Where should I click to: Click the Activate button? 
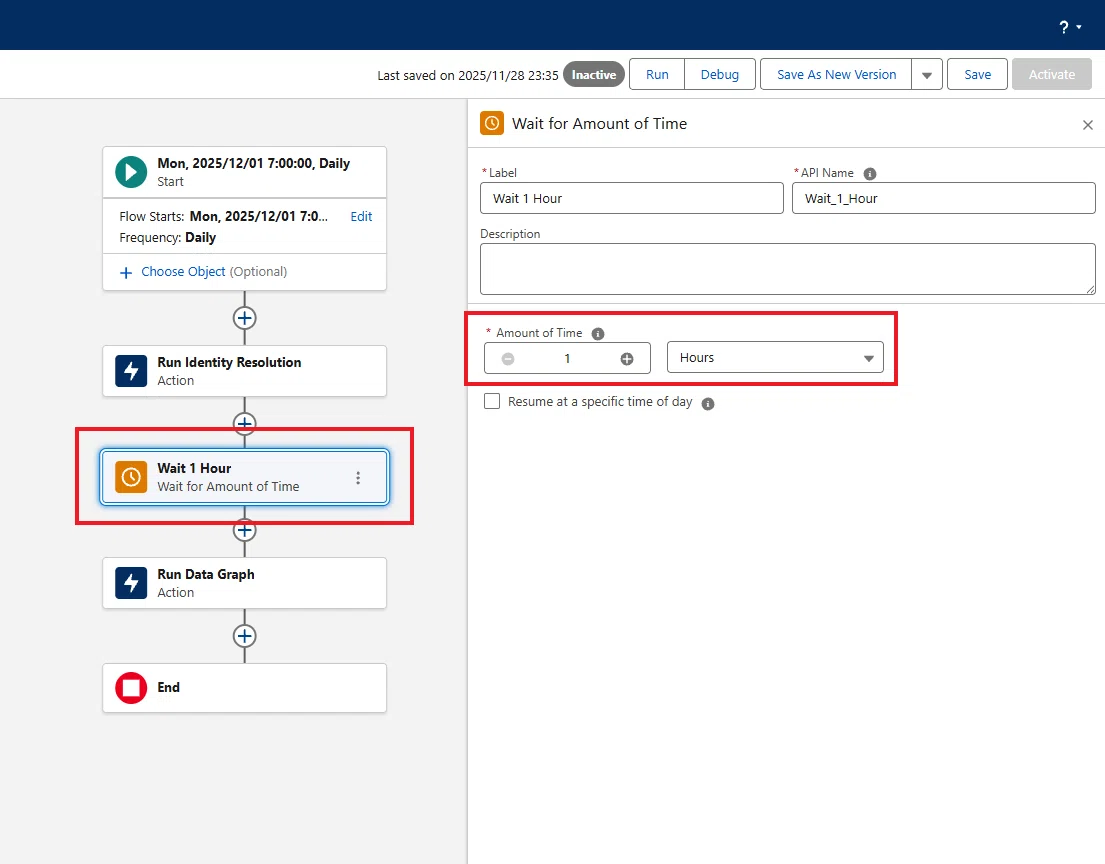click(1051, 75)
